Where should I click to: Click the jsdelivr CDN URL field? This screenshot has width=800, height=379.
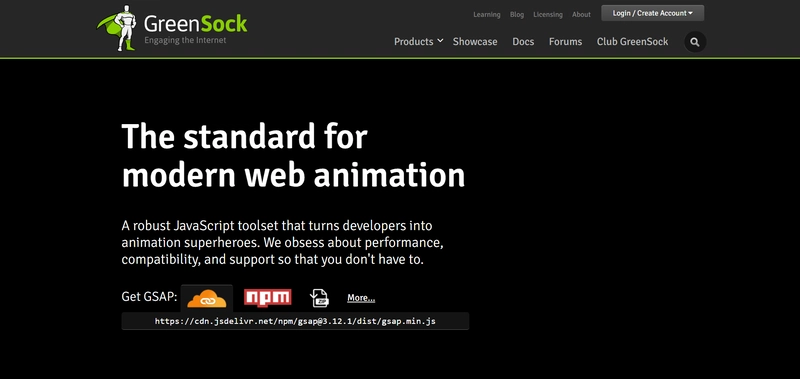point(295,321)
